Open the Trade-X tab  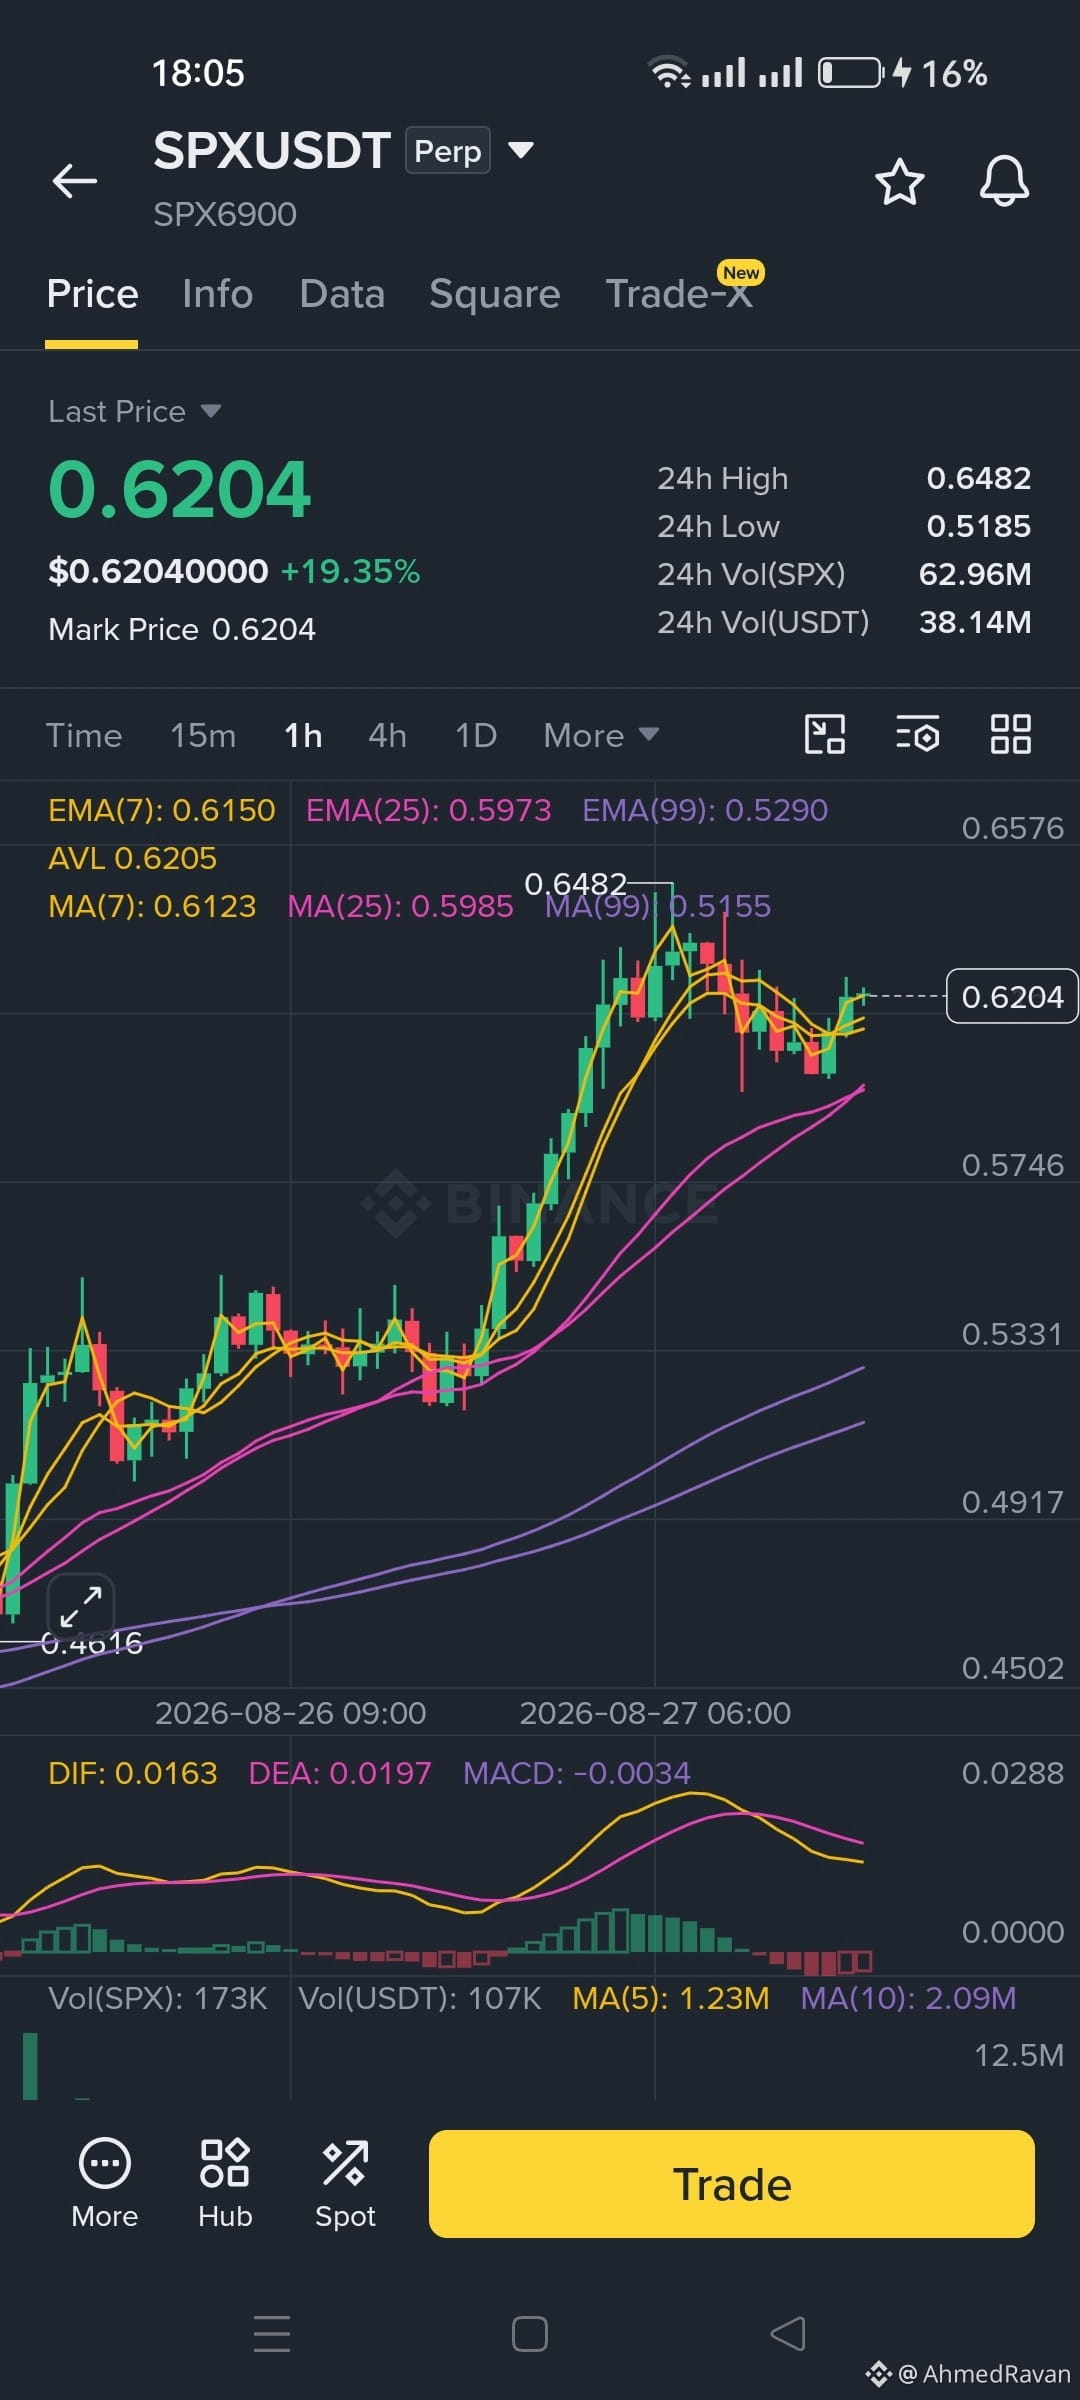click(680, 294)
